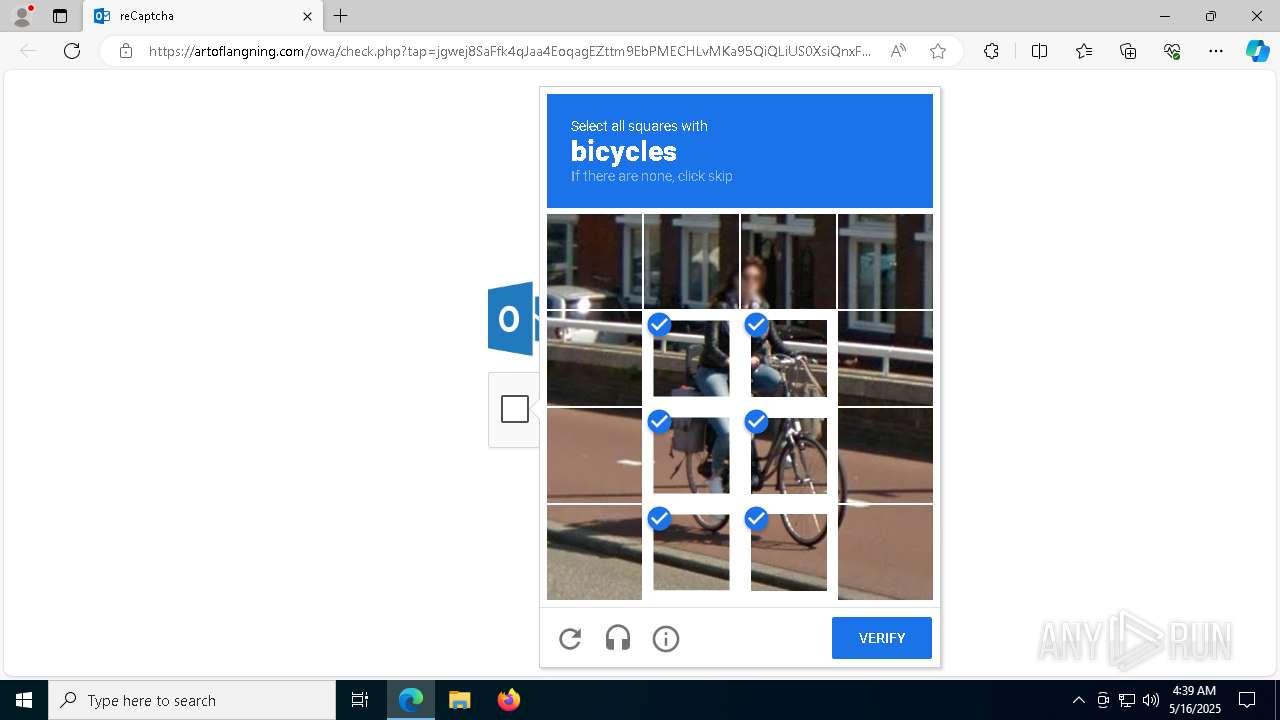Open the Tab actions menu
The width and height of the screenshot is (1280, 720).
tap(60, 16)
